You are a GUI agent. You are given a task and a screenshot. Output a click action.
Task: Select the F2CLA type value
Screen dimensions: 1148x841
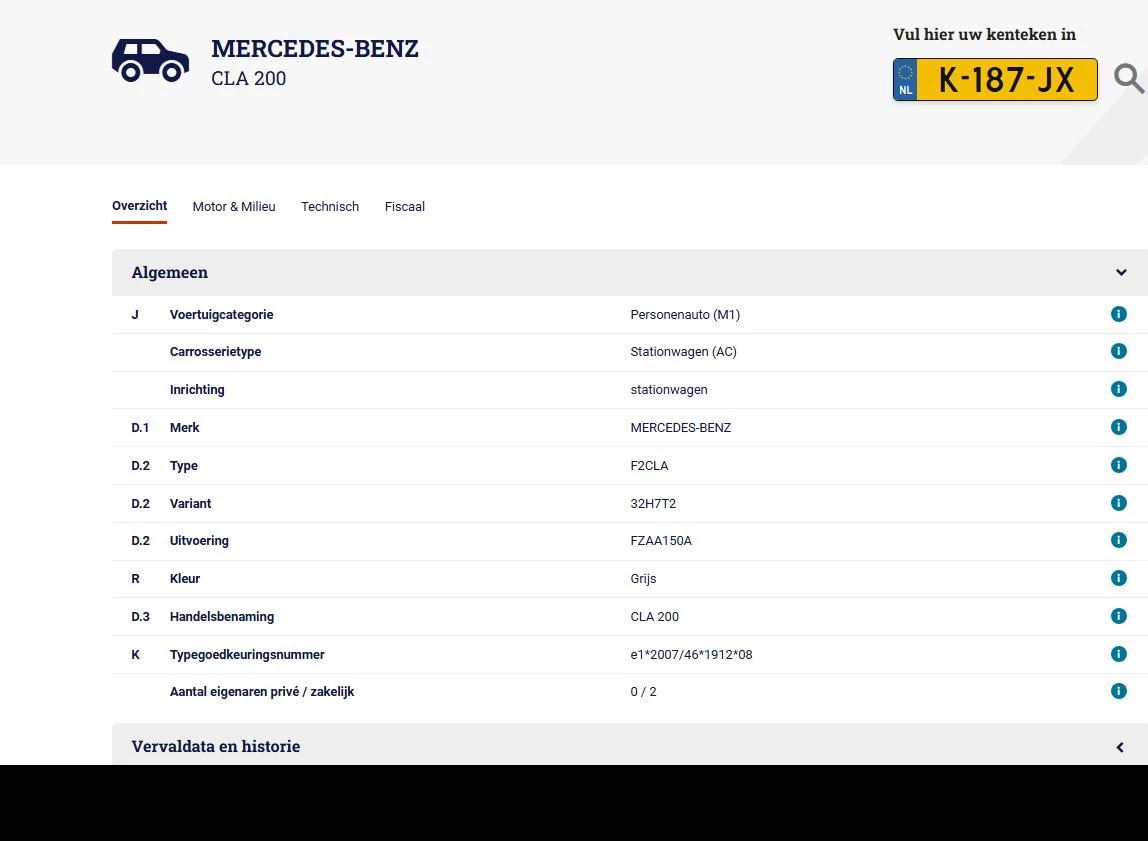[x=649, y=466]
